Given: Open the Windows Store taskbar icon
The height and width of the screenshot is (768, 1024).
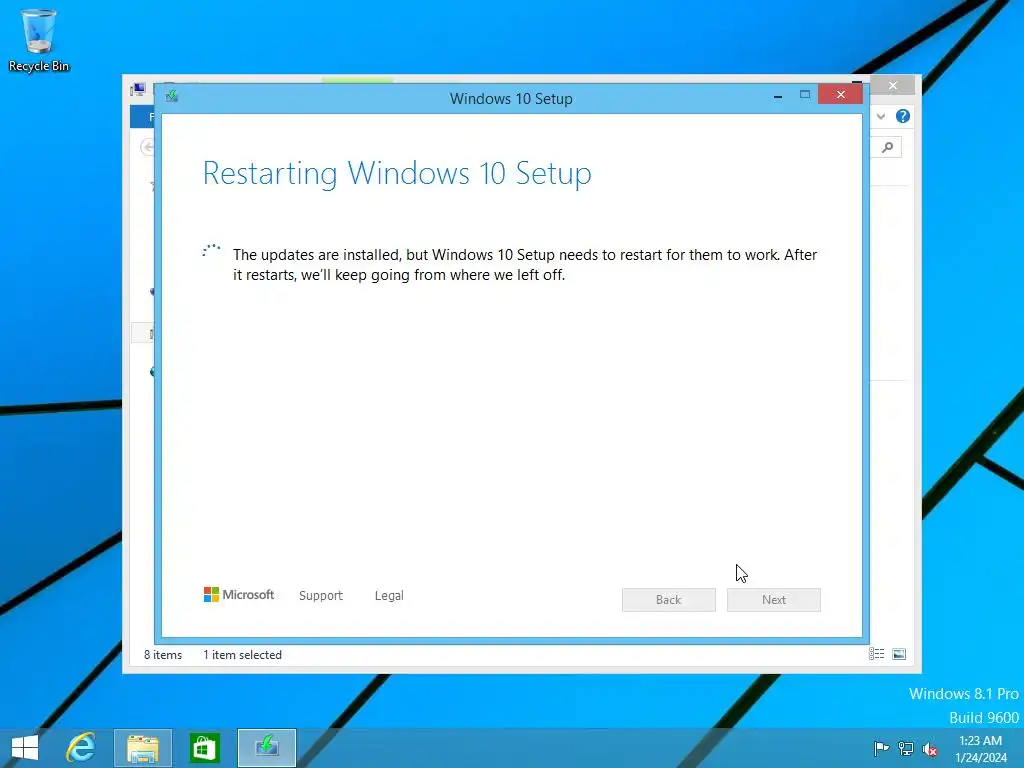Looking at the screenshot, I should [204, 748].
